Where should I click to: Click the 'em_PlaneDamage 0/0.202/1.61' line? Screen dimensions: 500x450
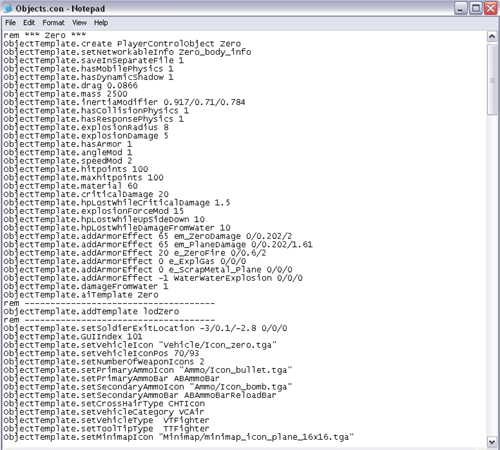point(158,244)
